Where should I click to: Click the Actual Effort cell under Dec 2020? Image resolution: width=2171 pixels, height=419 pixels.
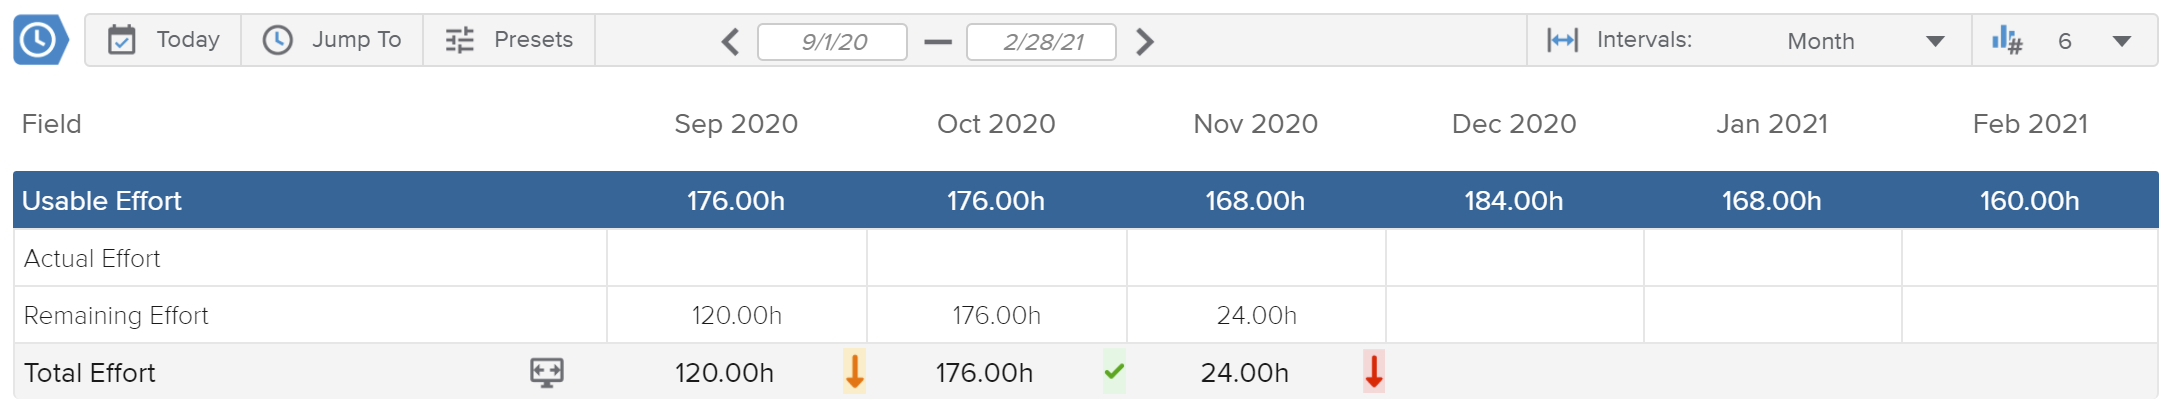click(1514, 259)
